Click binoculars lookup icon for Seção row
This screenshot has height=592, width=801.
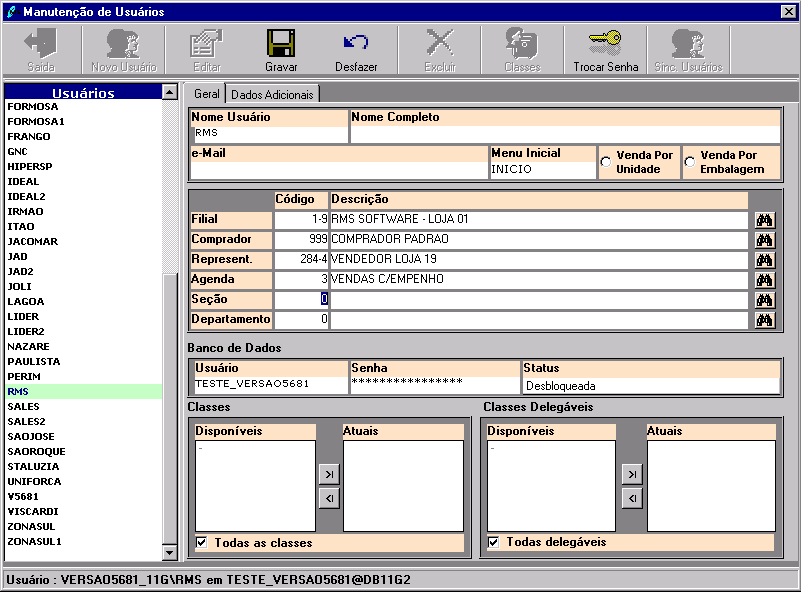click(765, 300)
